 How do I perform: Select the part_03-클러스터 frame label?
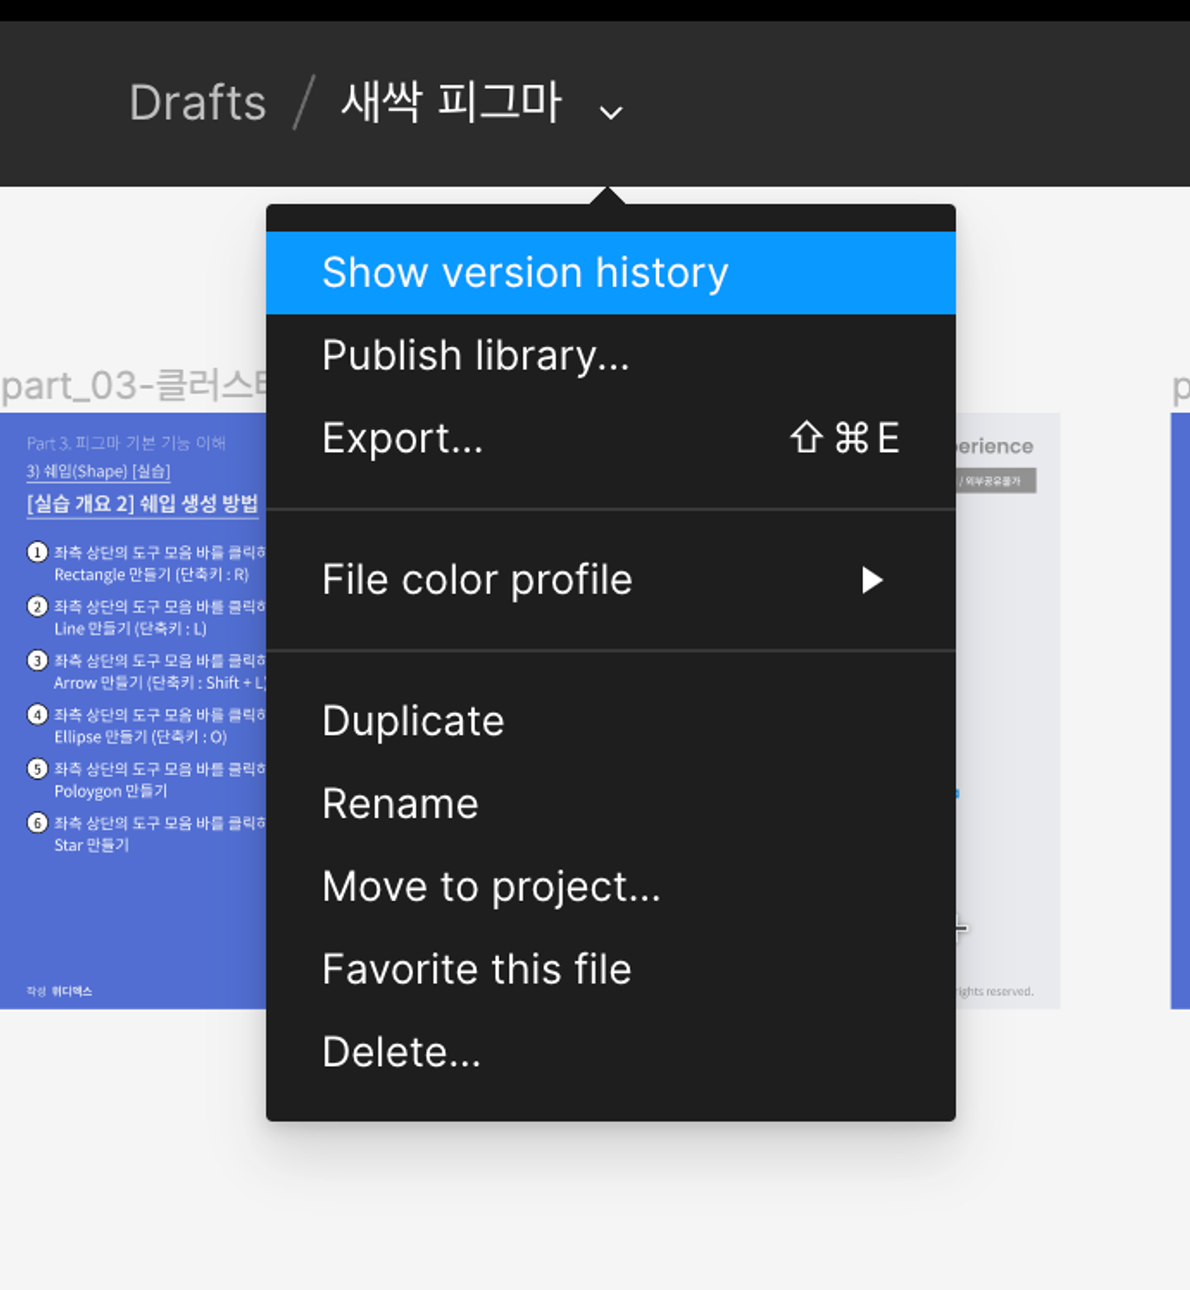click(134, 385)
